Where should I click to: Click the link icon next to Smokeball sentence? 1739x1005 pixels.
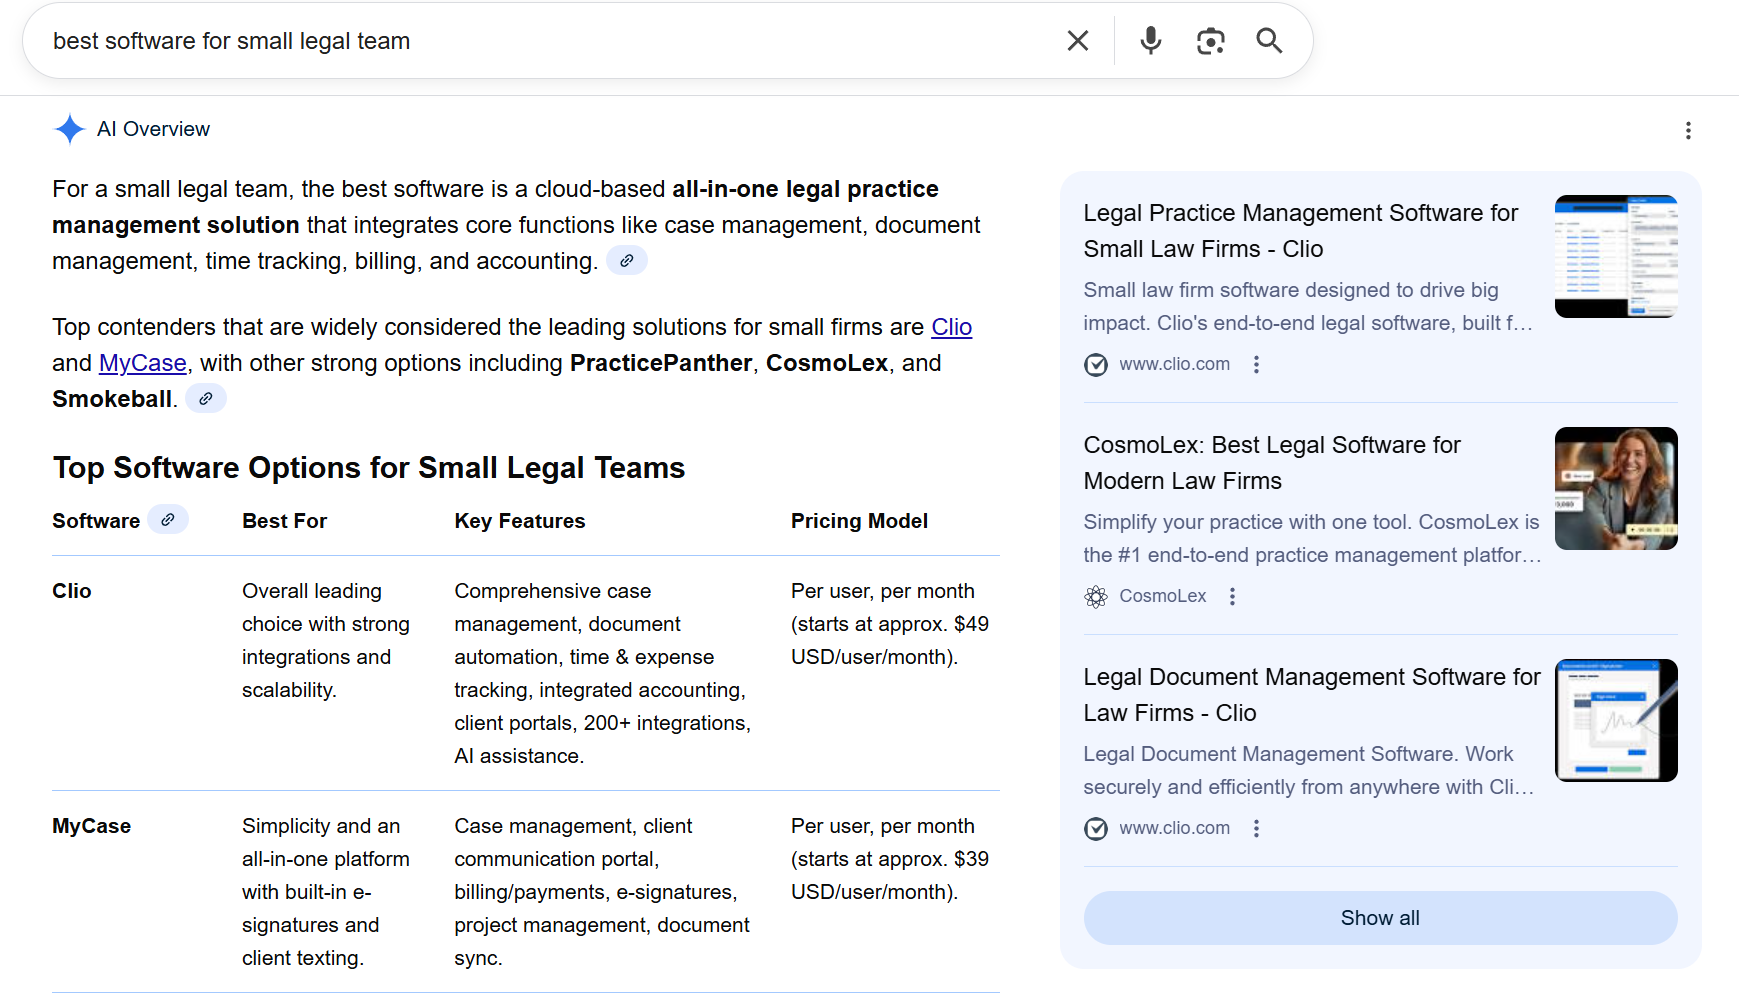(x=206, y=398)
